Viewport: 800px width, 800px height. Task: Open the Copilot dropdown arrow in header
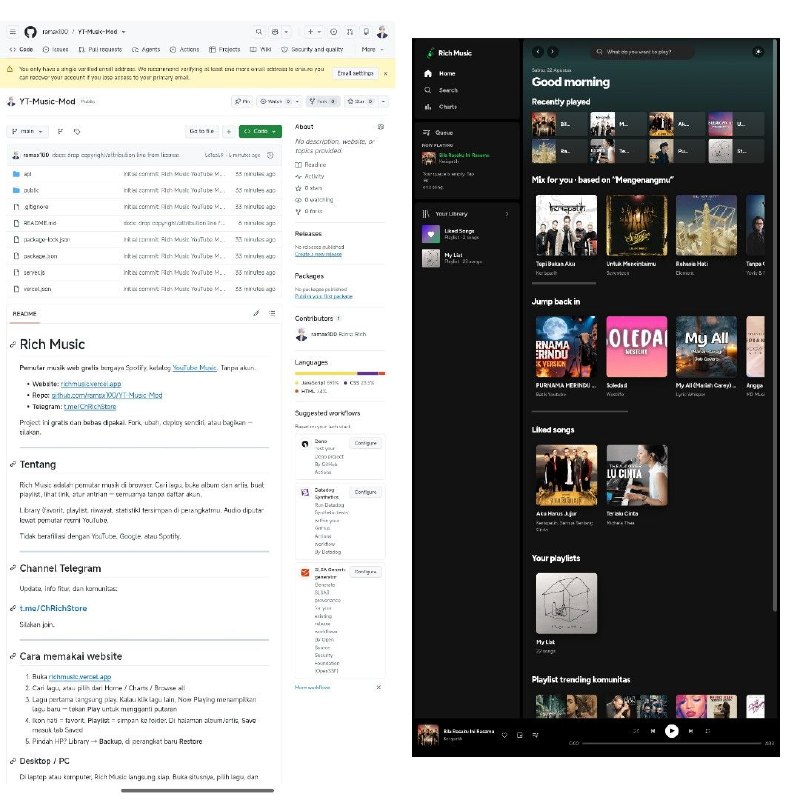(286, 32)
